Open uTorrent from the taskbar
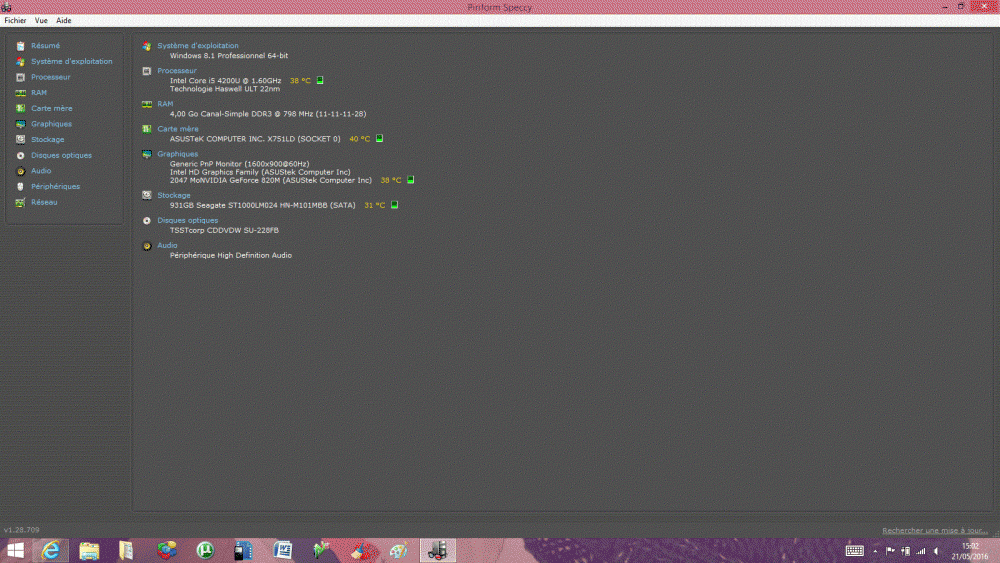 205,550
